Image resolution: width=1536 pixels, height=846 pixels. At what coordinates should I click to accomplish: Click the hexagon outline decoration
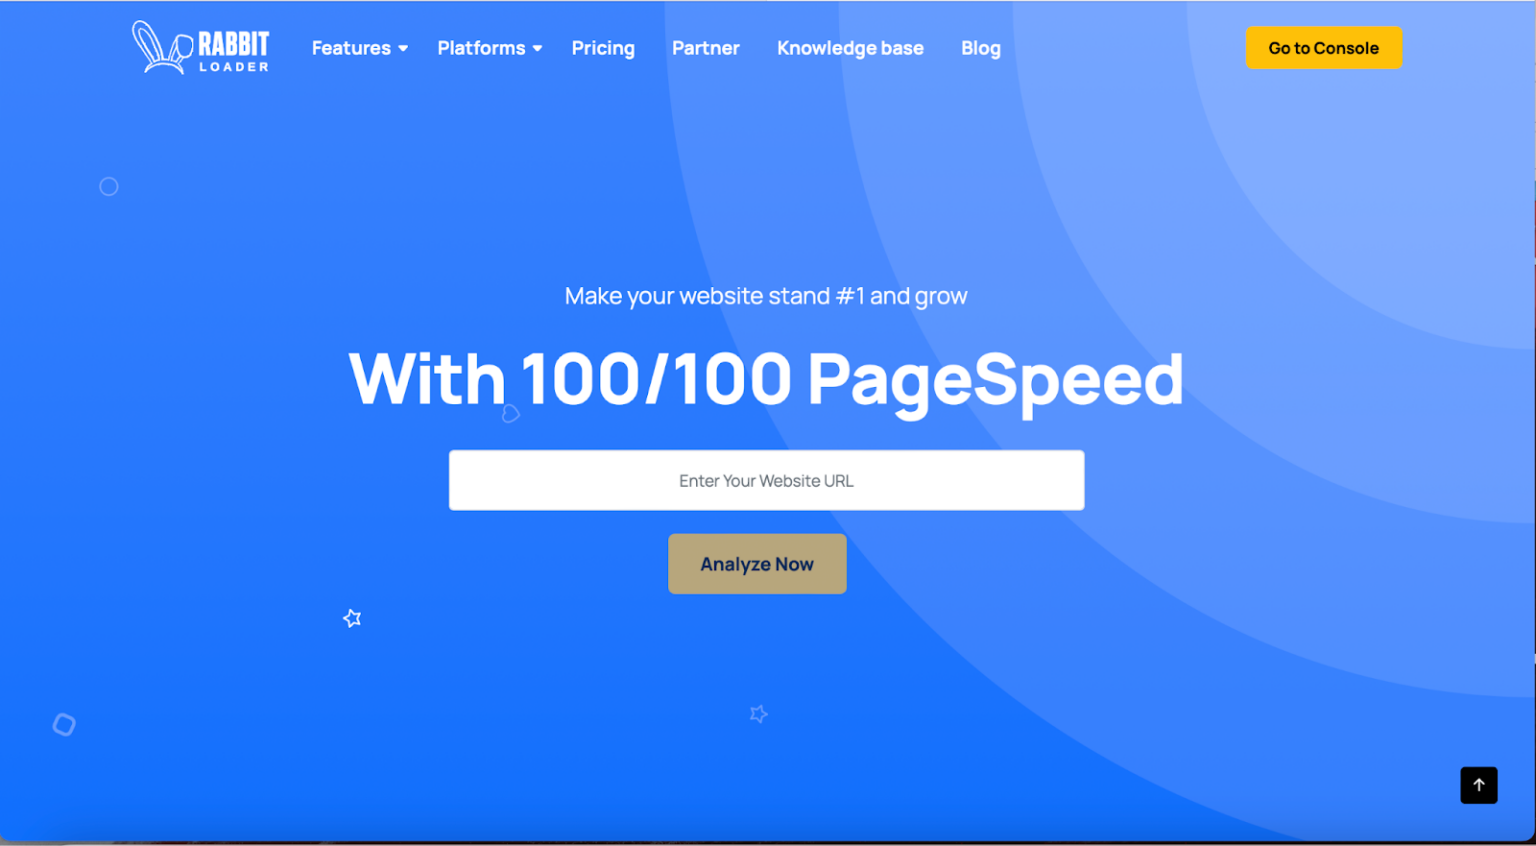pyautogui.click(x=63, y=723)
